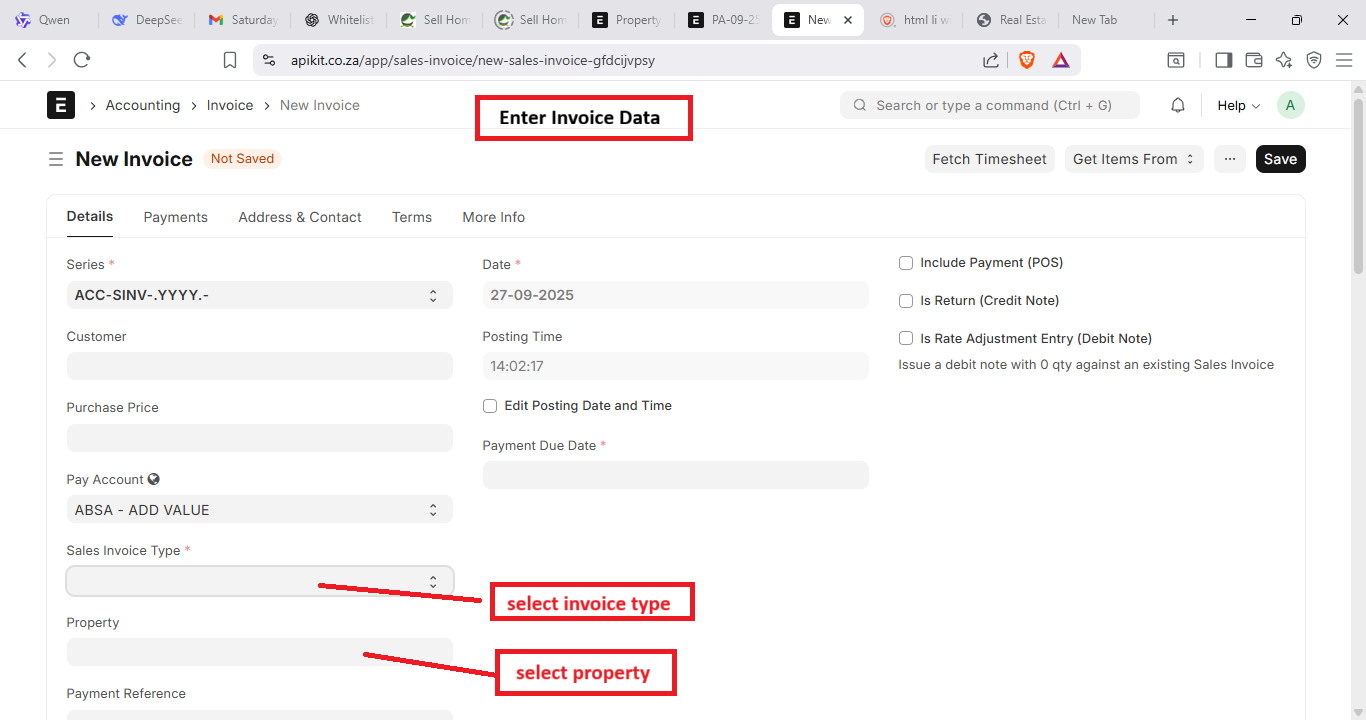Open the user avatar 'A' menu
1366x720 pixels.
(1290, 105)
